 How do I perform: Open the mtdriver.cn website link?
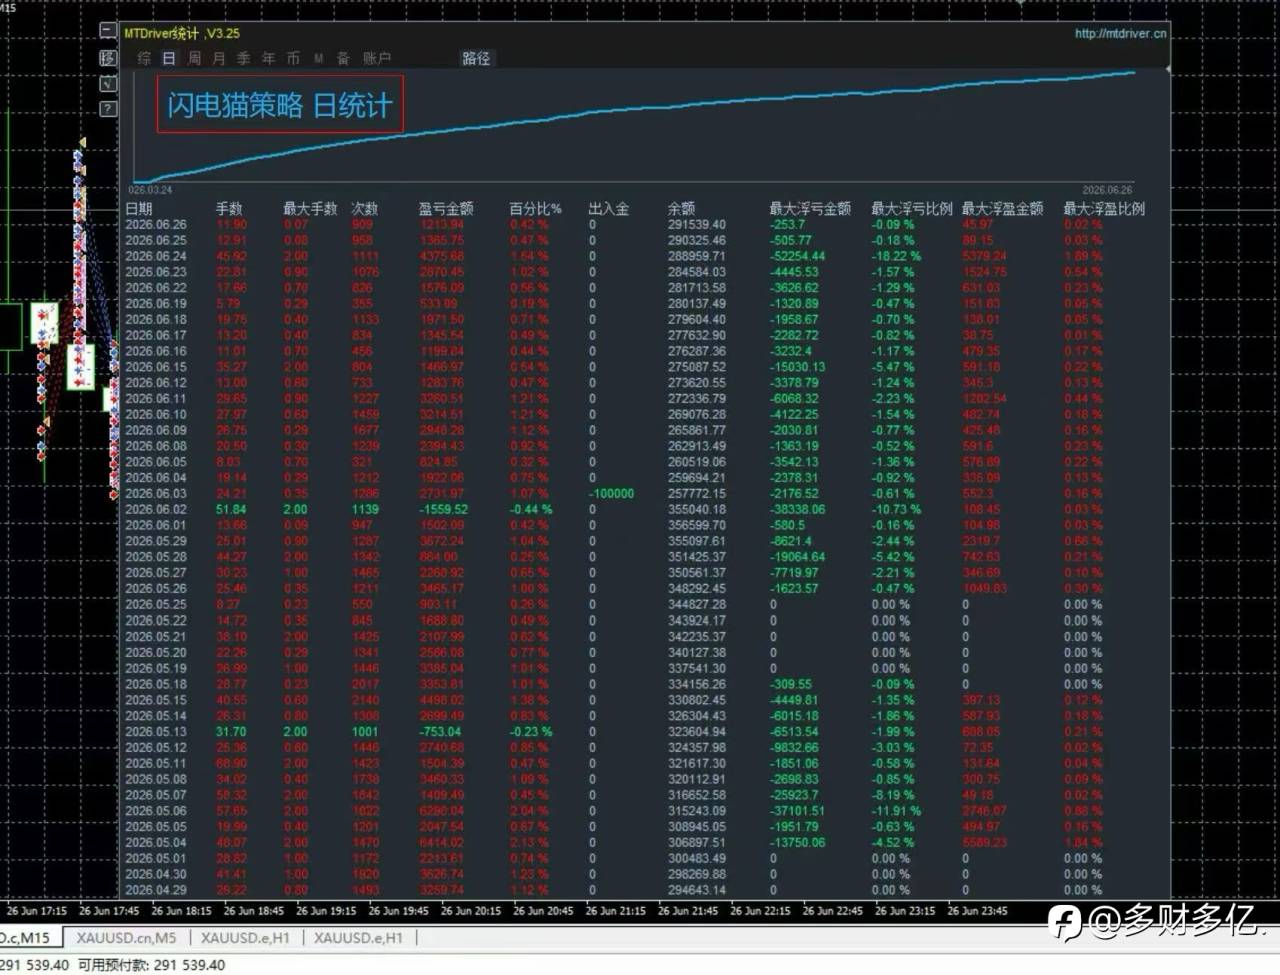(1120, 33)
